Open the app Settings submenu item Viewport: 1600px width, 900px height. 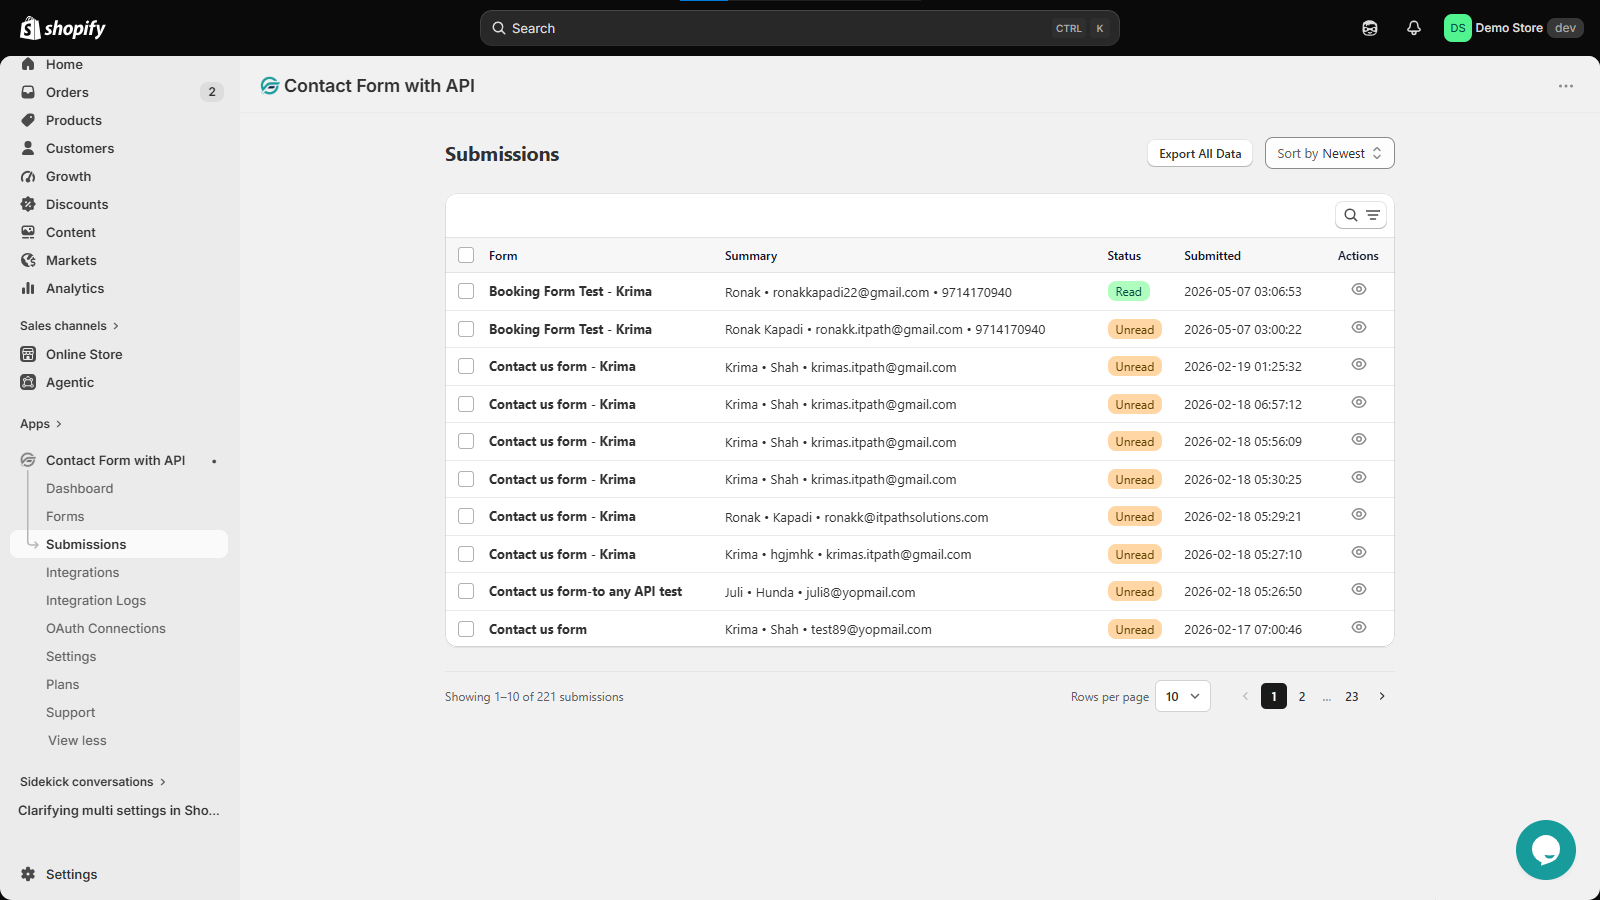coord(71,656)
